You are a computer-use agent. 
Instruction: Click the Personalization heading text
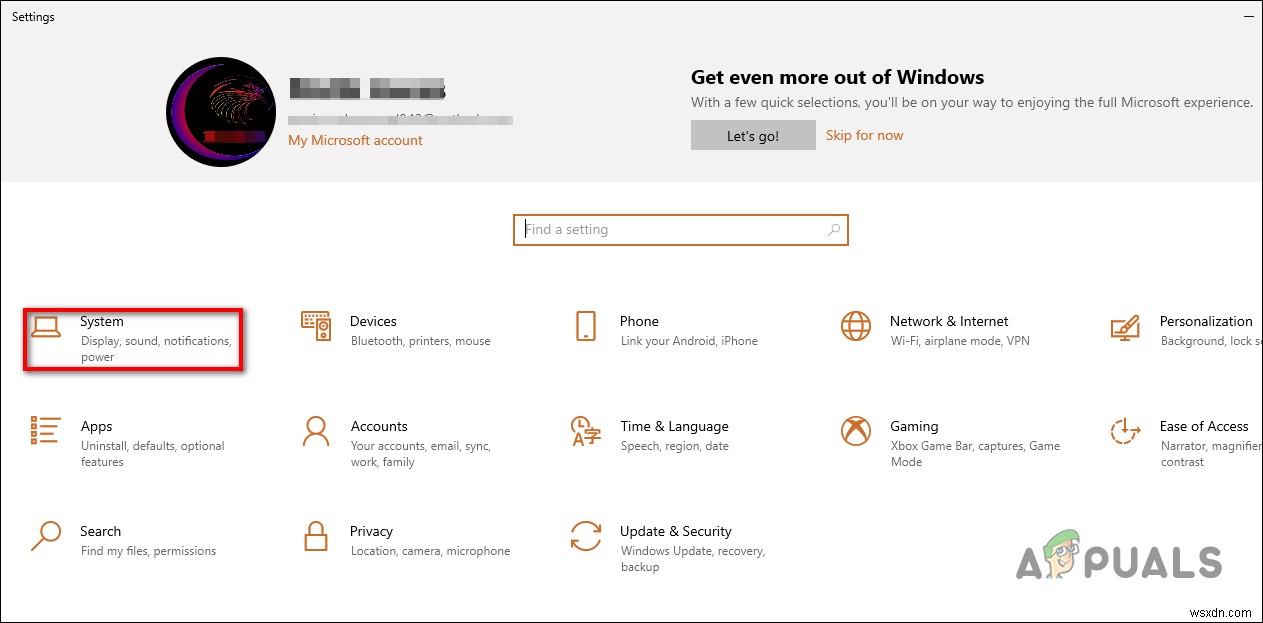coord(1206,321)
